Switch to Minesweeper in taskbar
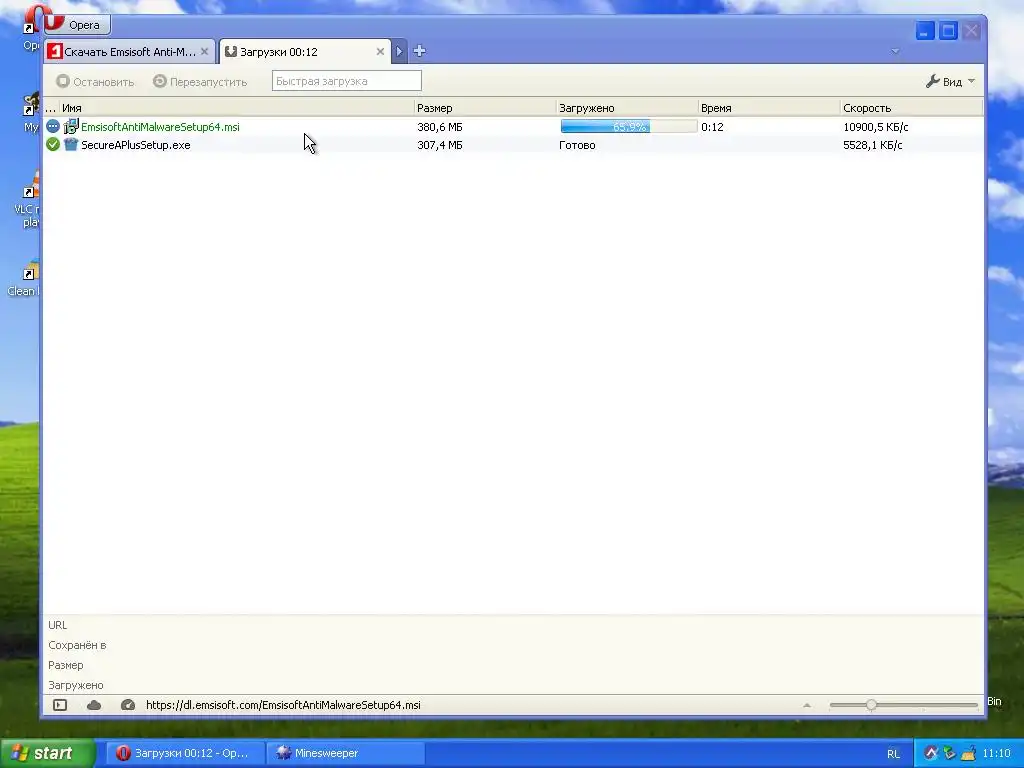This screenshot has height=768, width=1024. click(x=345, y=753)
